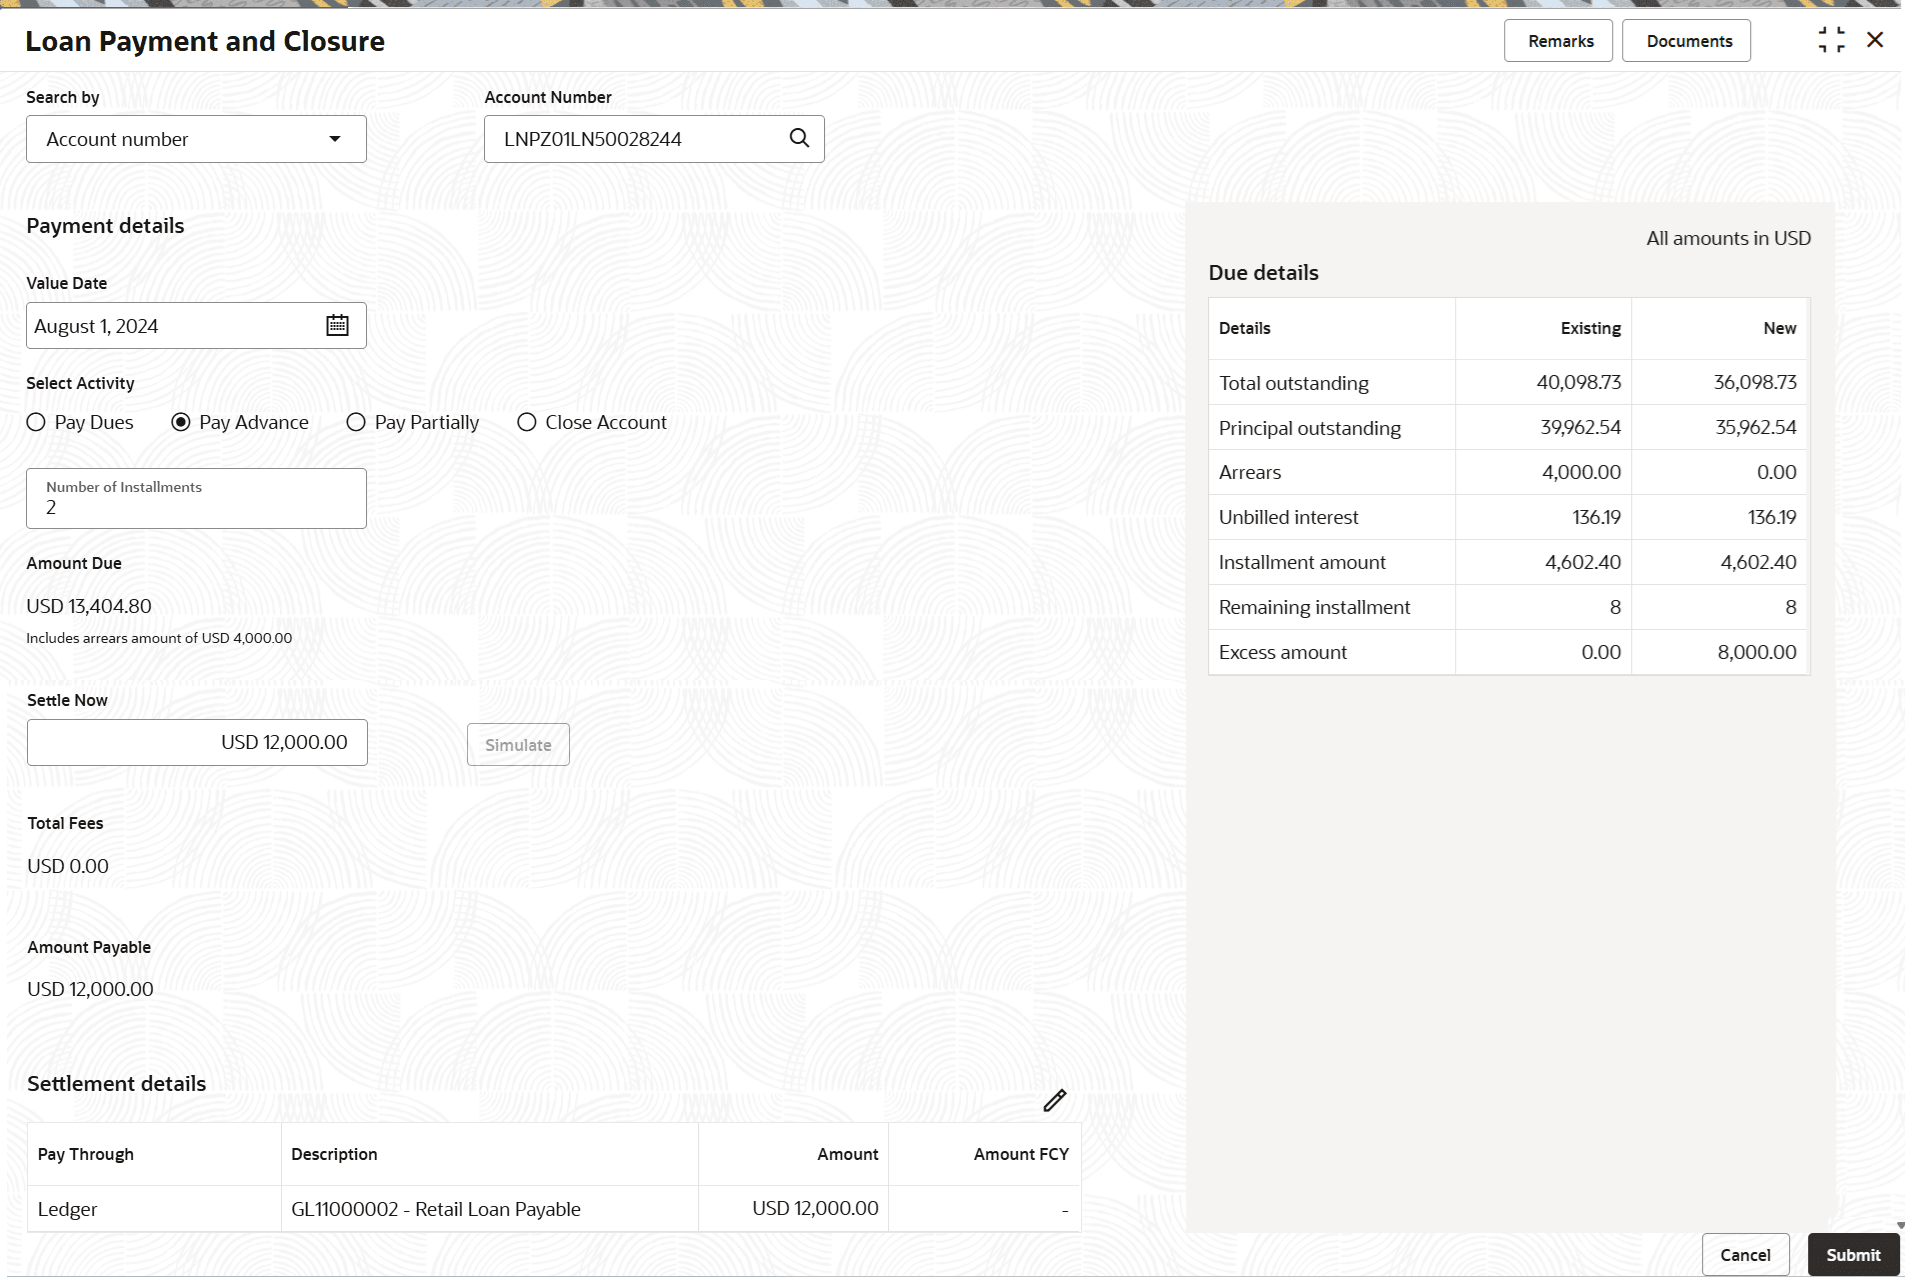Cancel the loan payment transaction
The height and width of the screenshot is (1277, 1906).
tap(1745, 1255)
